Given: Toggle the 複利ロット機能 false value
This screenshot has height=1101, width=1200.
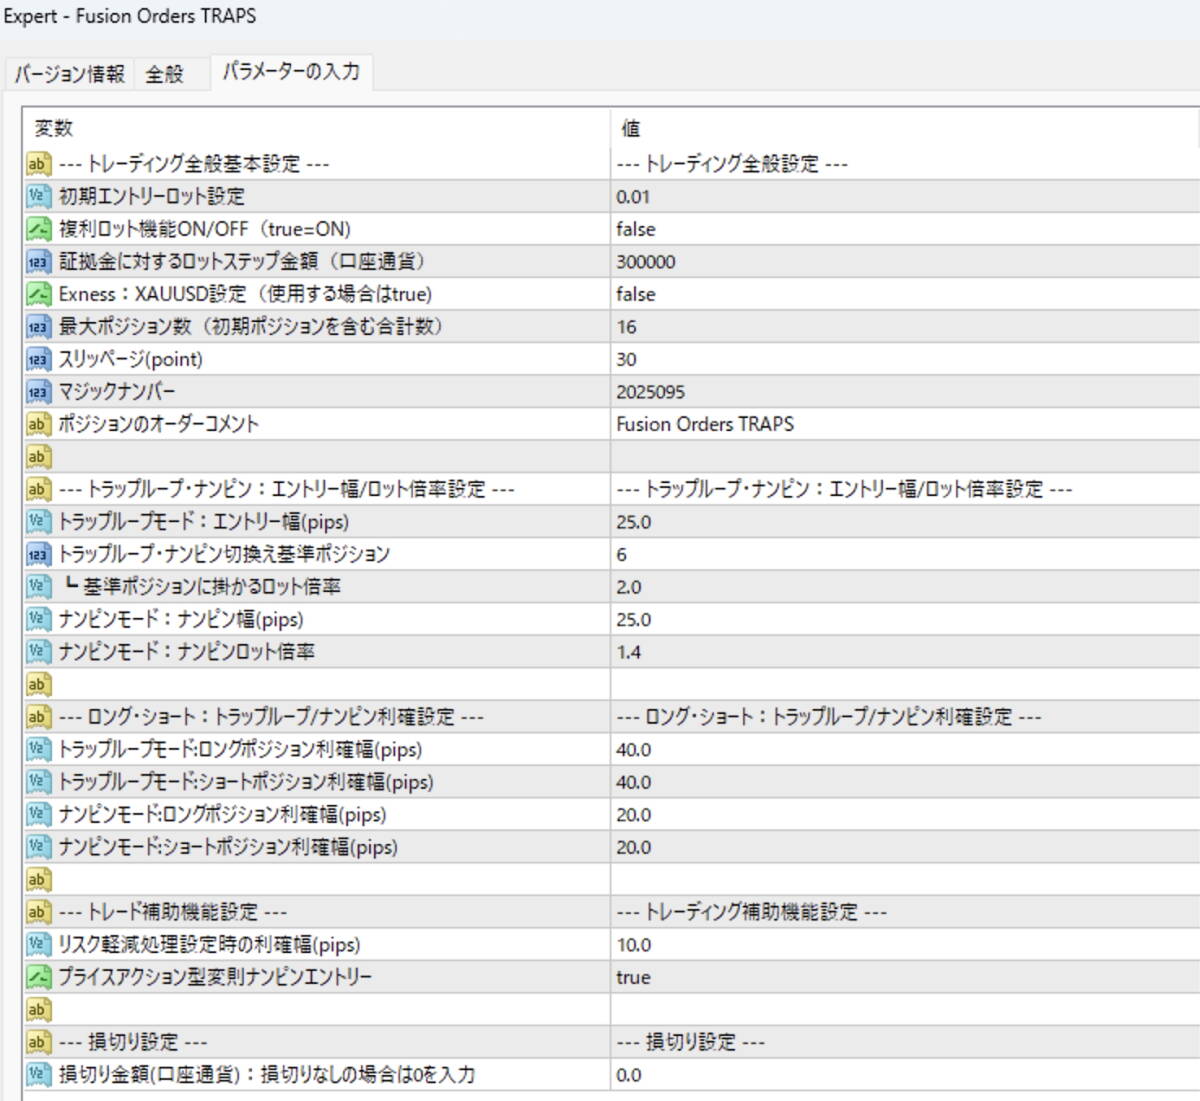Looking at the screenshot, I should 636,229.
